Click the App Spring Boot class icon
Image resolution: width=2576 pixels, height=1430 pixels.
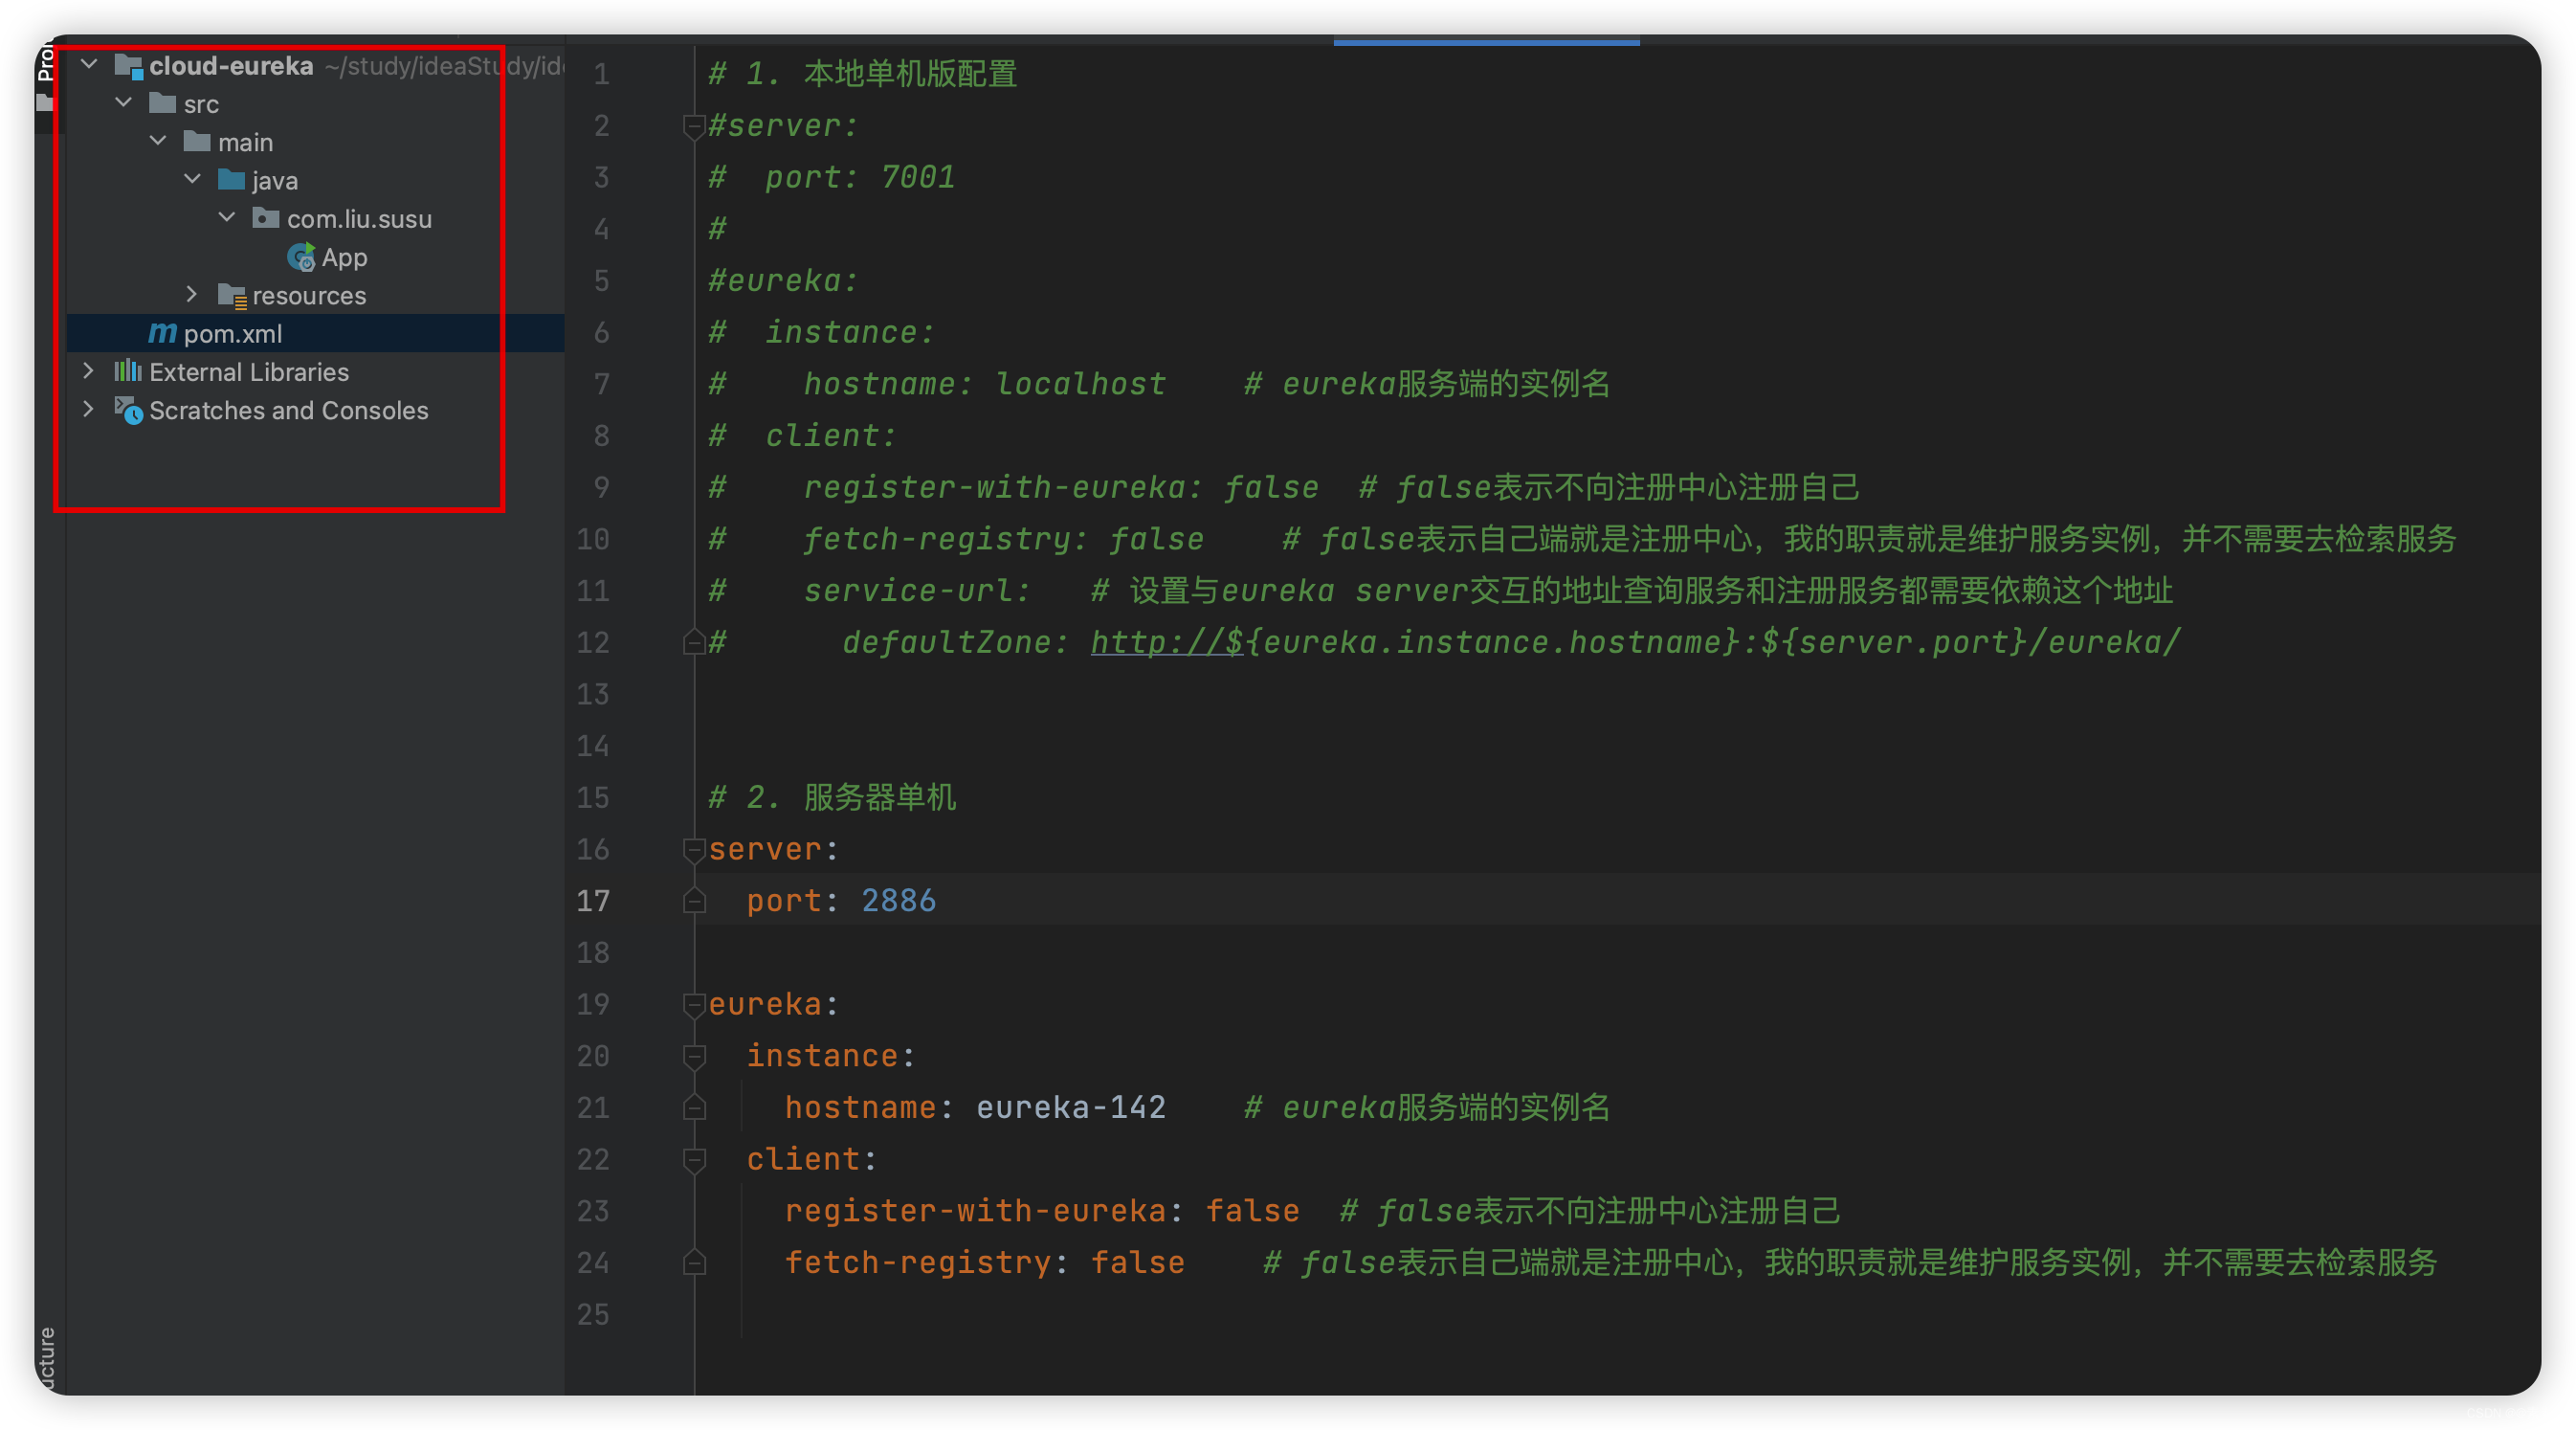301,257
